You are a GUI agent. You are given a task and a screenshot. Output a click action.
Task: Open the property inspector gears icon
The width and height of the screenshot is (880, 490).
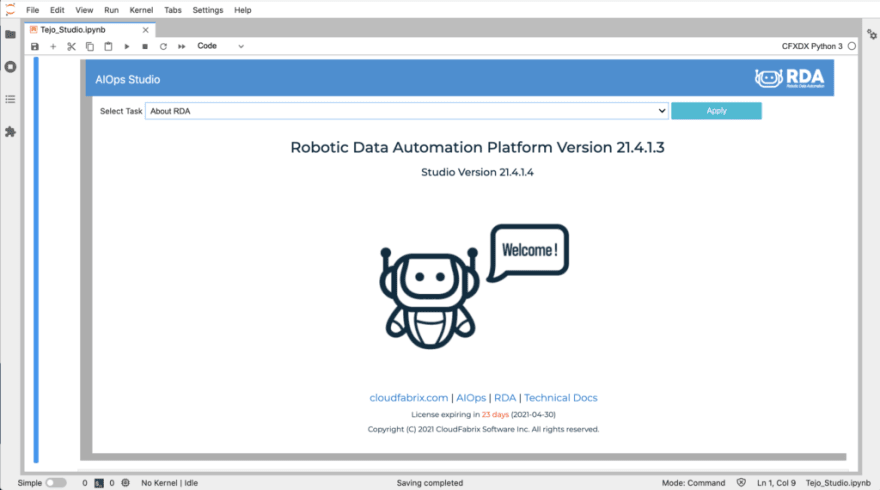872,34
